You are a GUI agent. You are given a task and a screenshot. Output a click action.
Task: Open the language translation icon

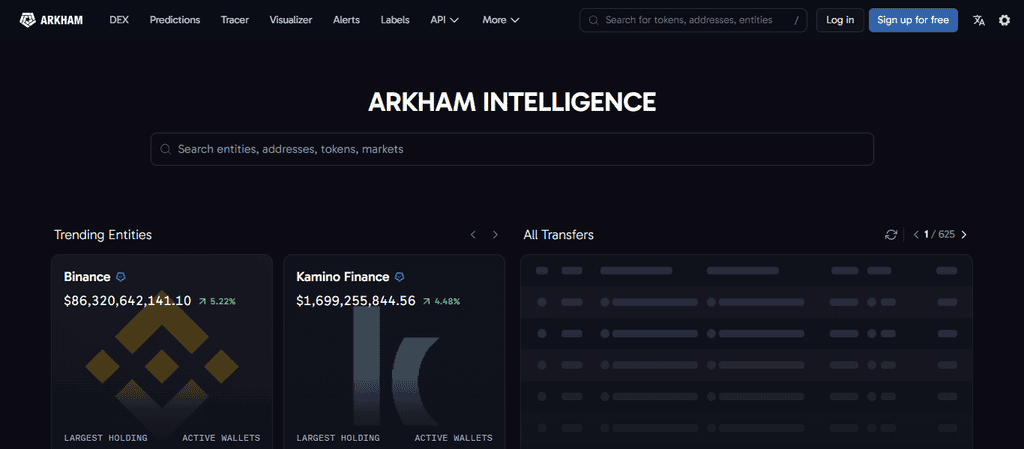coord(978,20)
